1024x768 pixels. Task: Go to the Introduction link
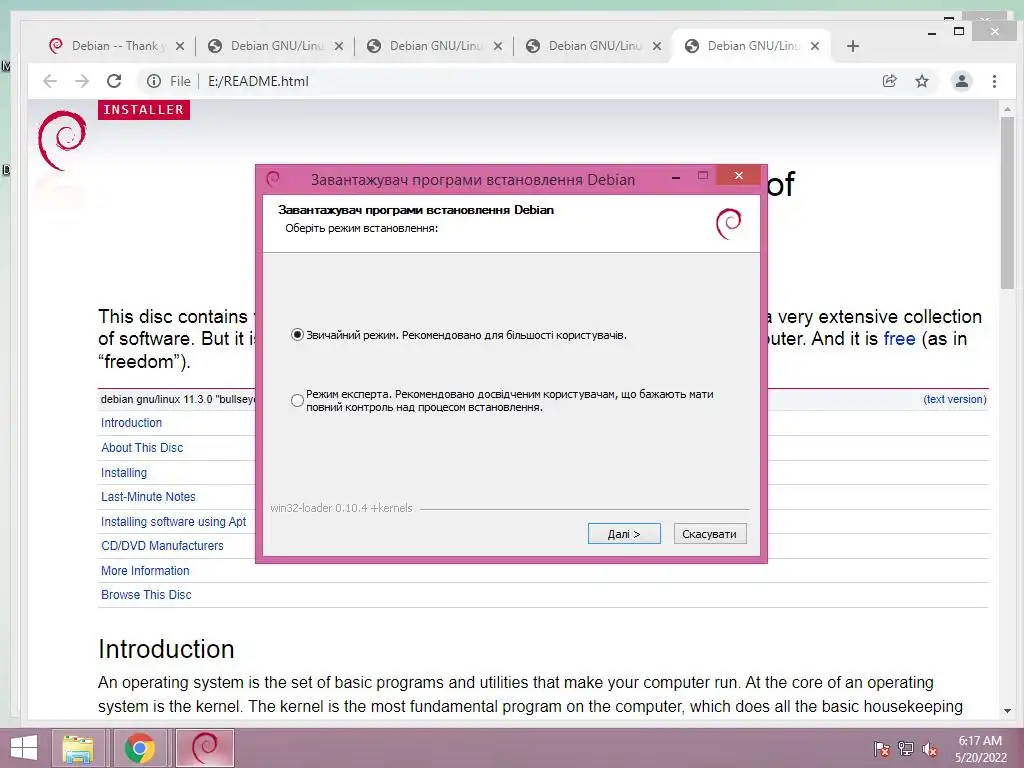click(131, 423)
